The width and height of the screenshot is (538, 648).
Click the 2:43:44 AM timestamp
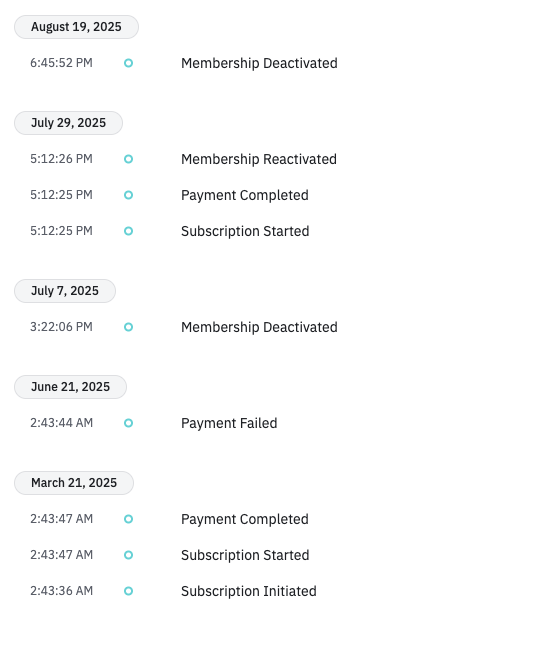(x=62, y=423)
